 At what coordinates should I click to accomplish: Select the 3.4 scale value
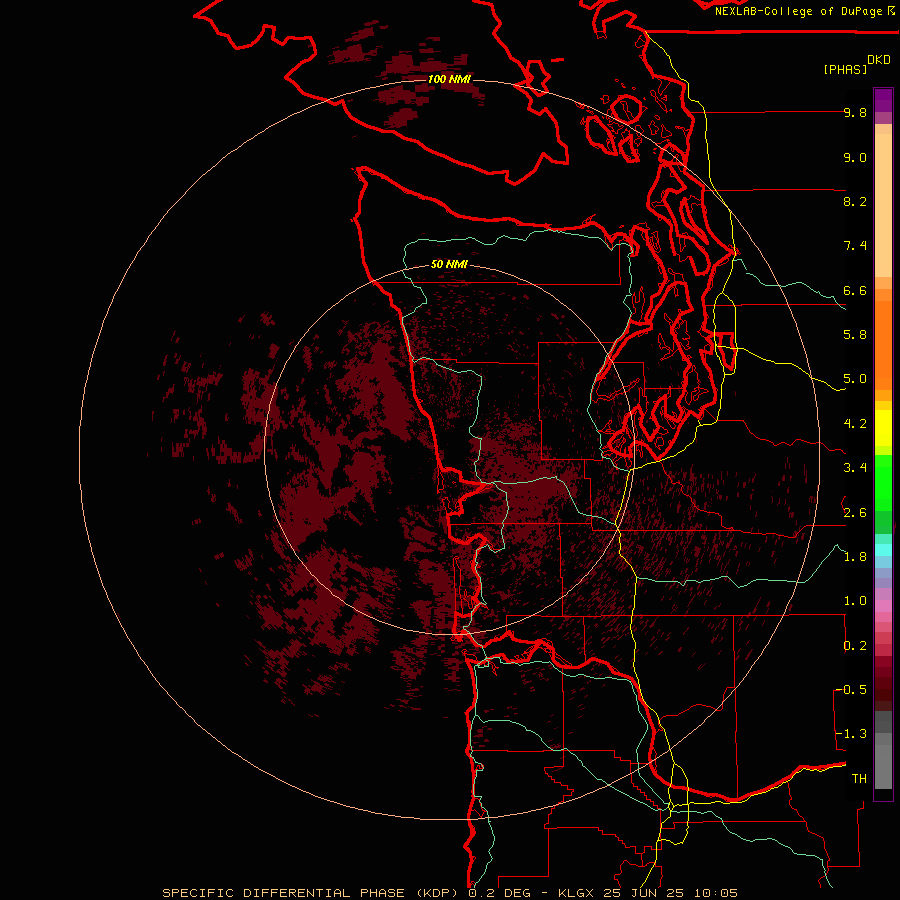click(855, 468)
